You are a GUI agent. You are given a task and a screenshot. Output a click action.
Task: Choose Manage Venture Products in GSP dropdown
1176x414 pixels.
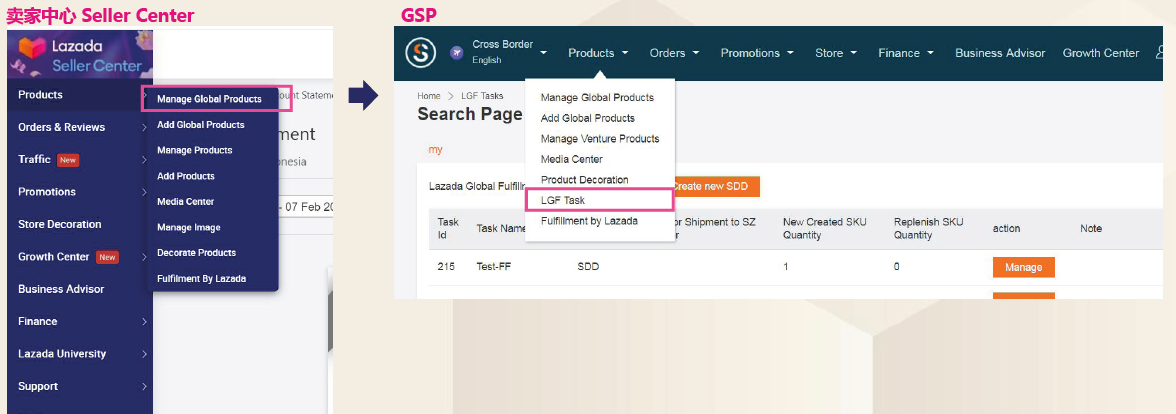600,139
